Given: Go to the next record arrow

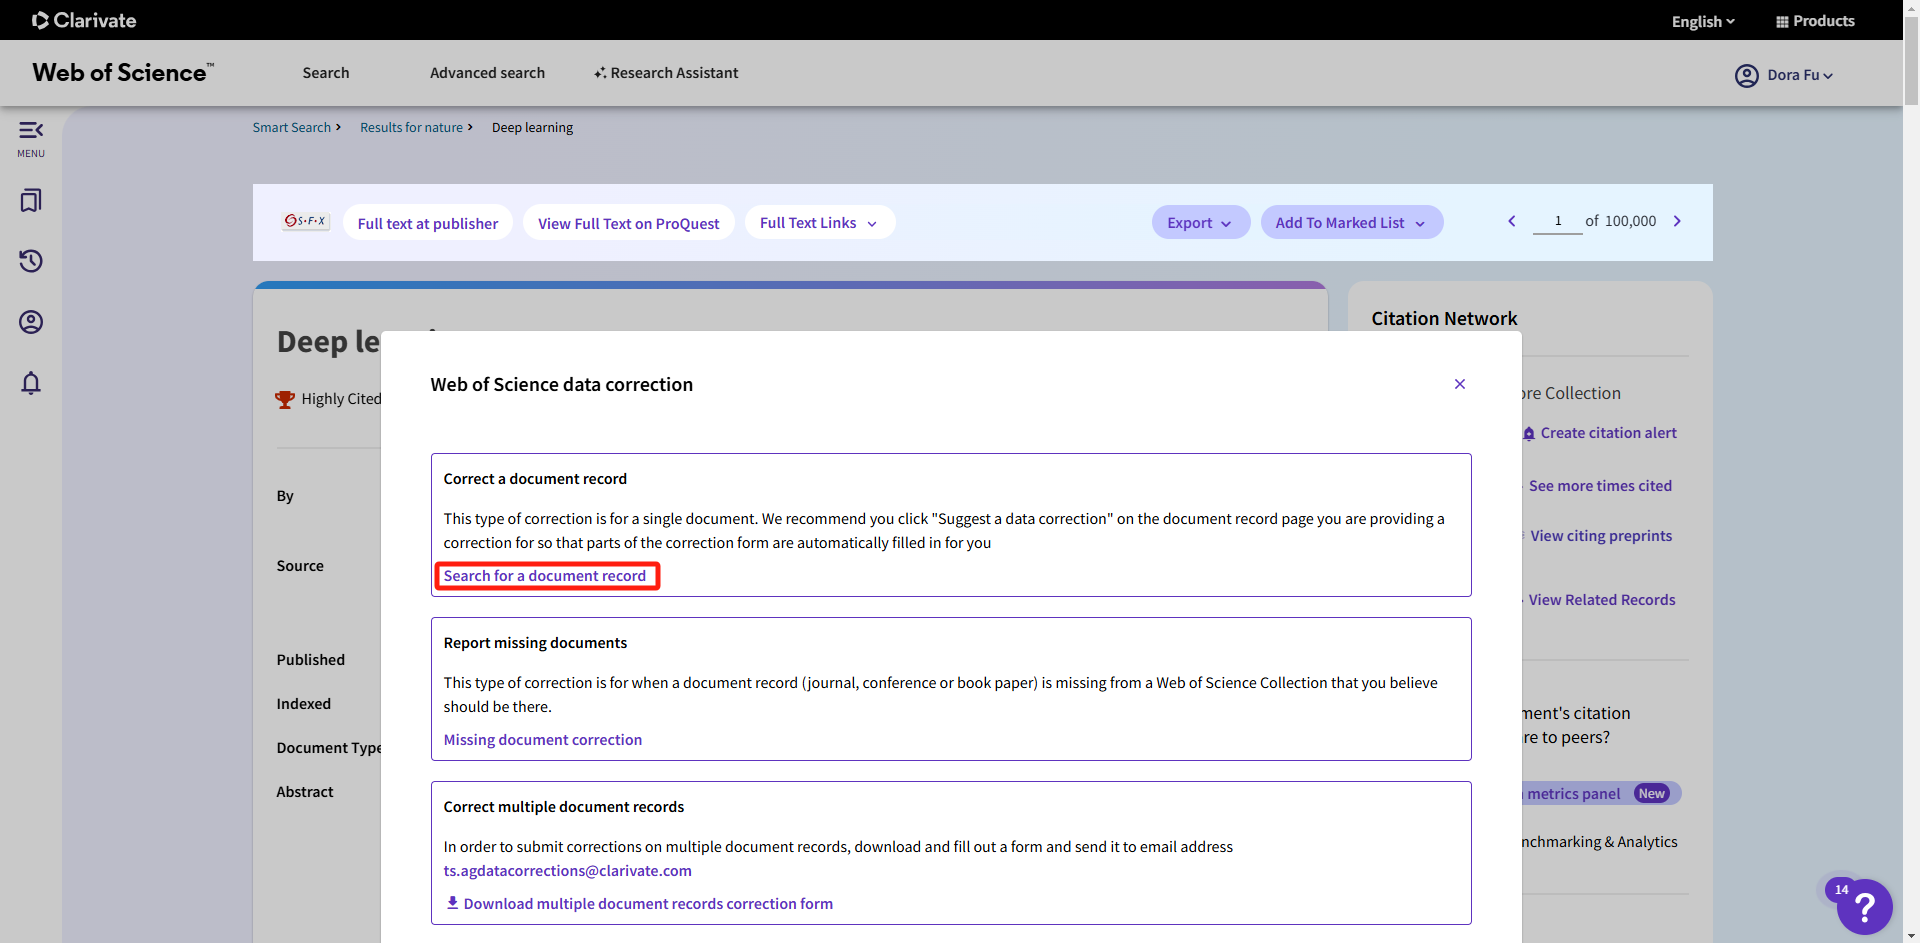Looking at the screenshot, I should point(1677,221).
